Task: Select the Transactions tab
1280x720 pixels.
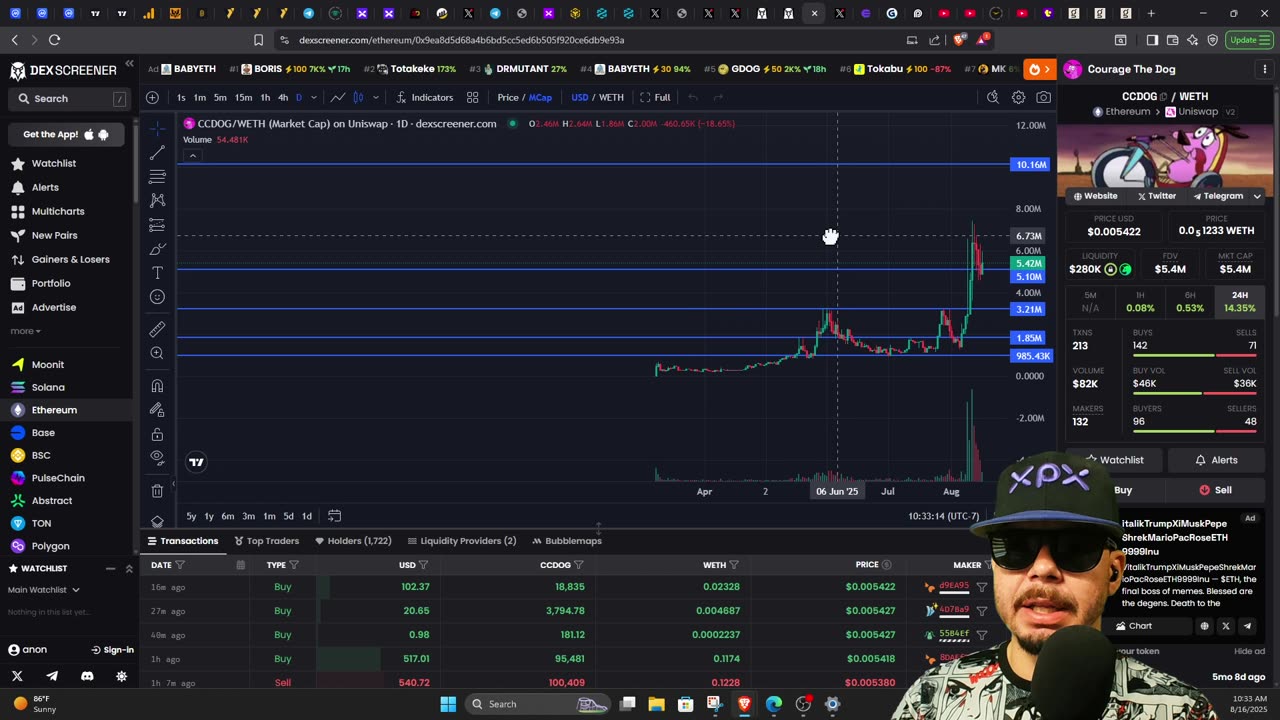Action: coord(183,541)
